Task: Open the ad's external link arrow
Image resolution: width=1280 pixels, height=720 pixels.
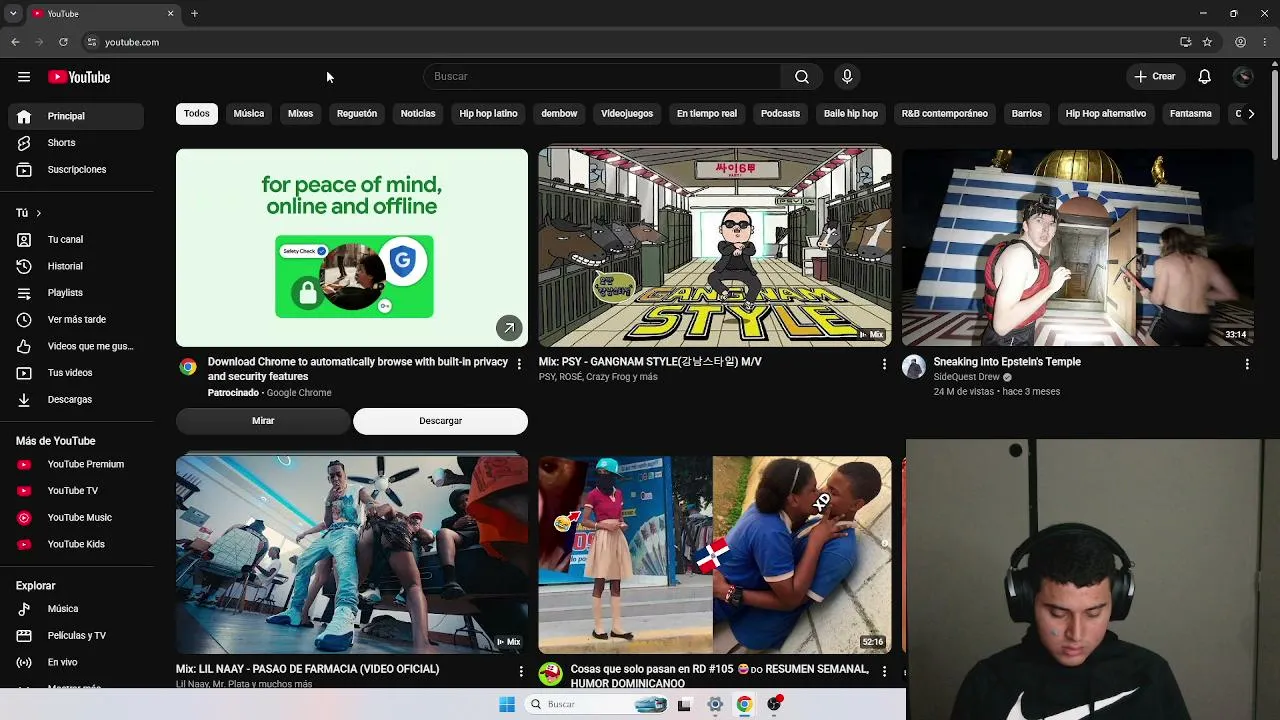Action: [509, 328]
